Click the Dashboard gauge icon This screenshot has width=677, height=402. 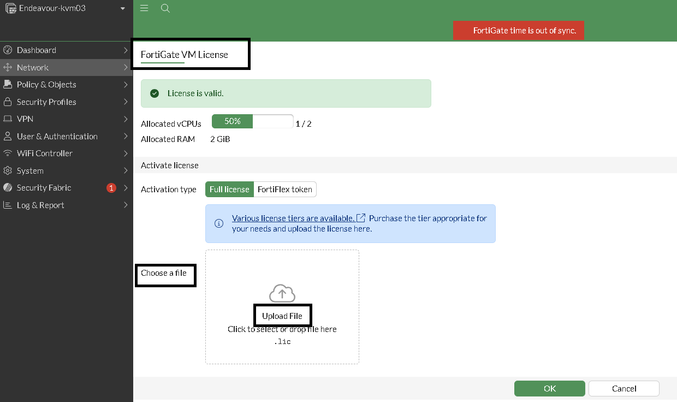click(x=7, y=50)
